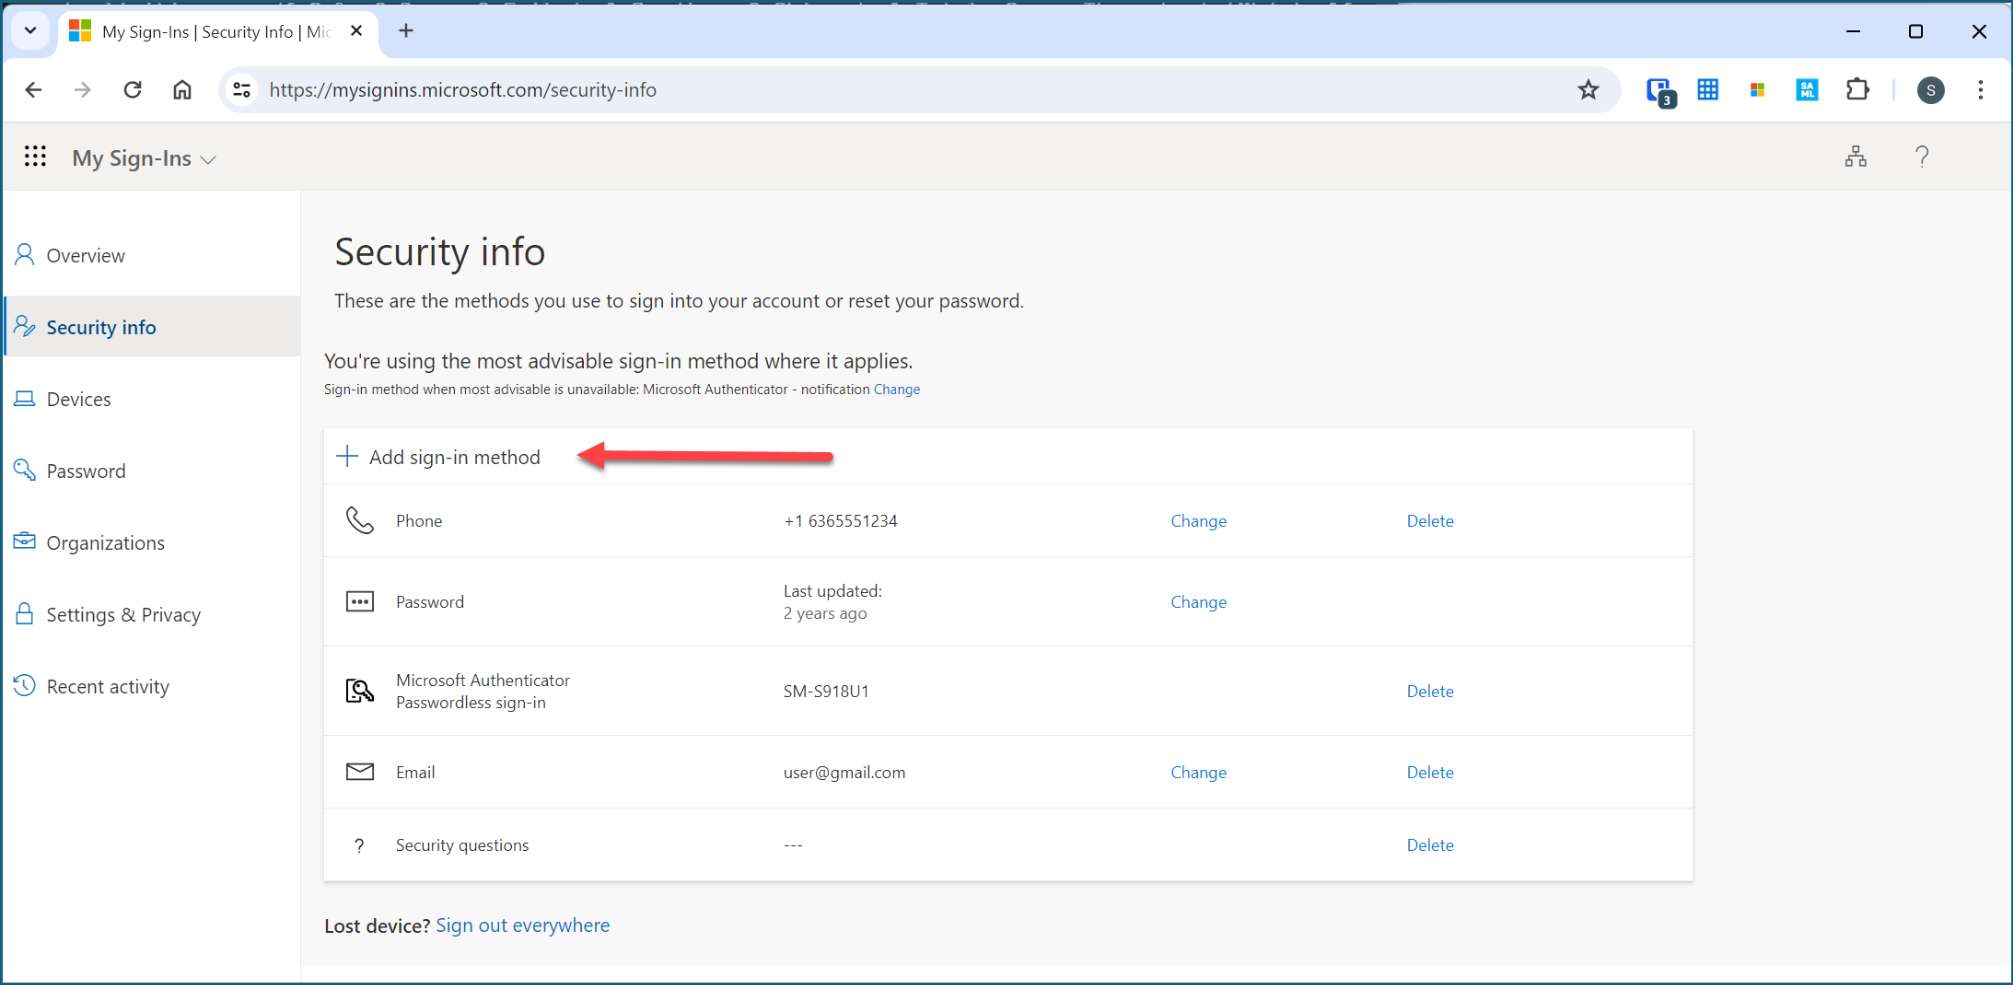Click browser forward arrow
Viewport: 2013px width, 985px height.
click(83, 90)
